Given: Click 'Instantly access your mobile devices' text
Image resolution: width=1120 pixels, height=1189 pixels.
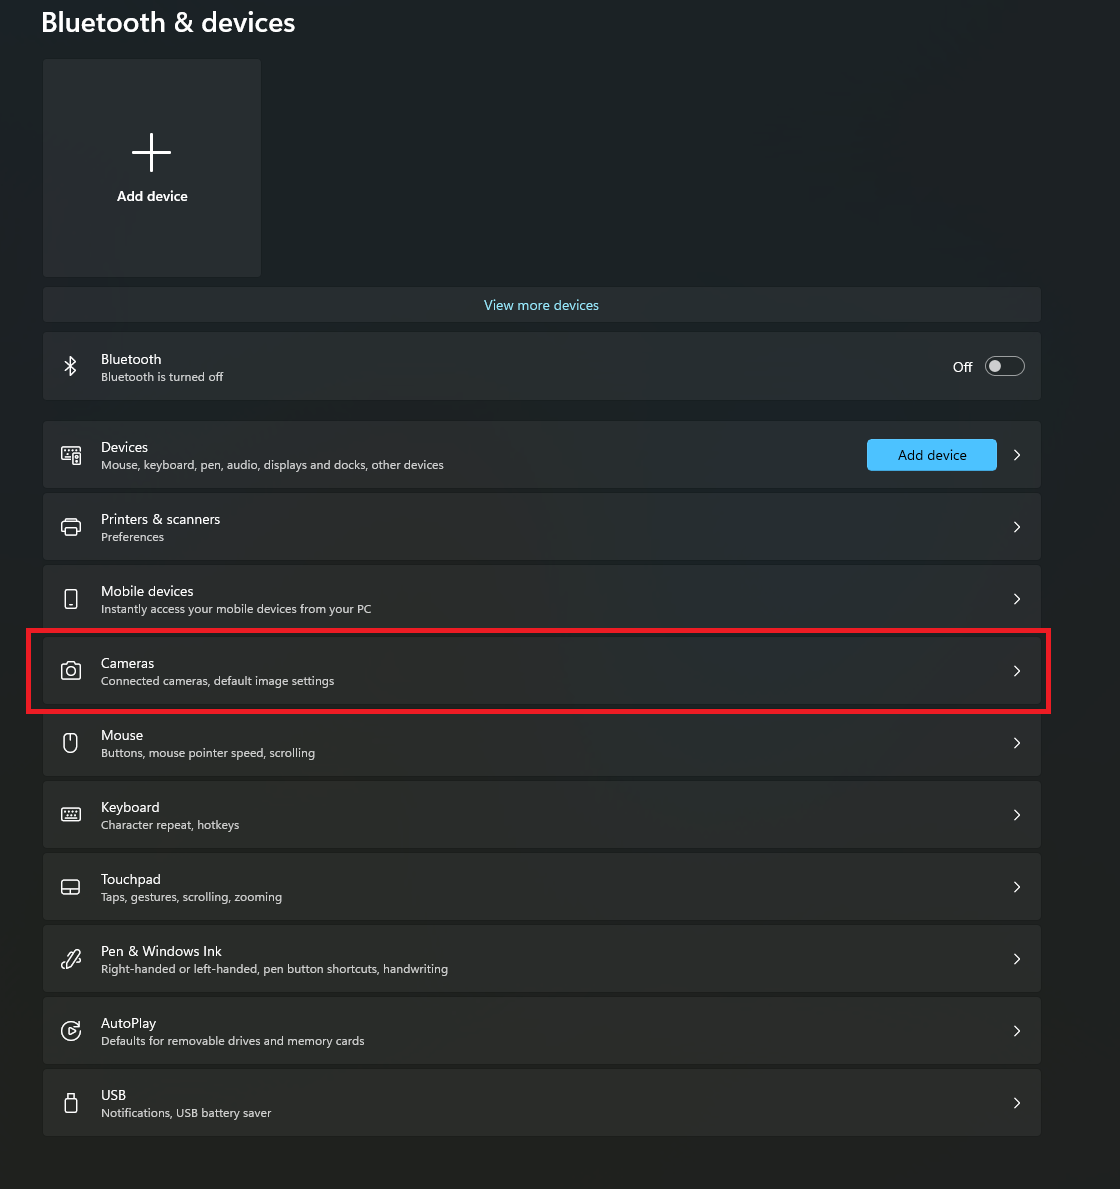Looking at the screenshot, I should click(x=236, y=609).
